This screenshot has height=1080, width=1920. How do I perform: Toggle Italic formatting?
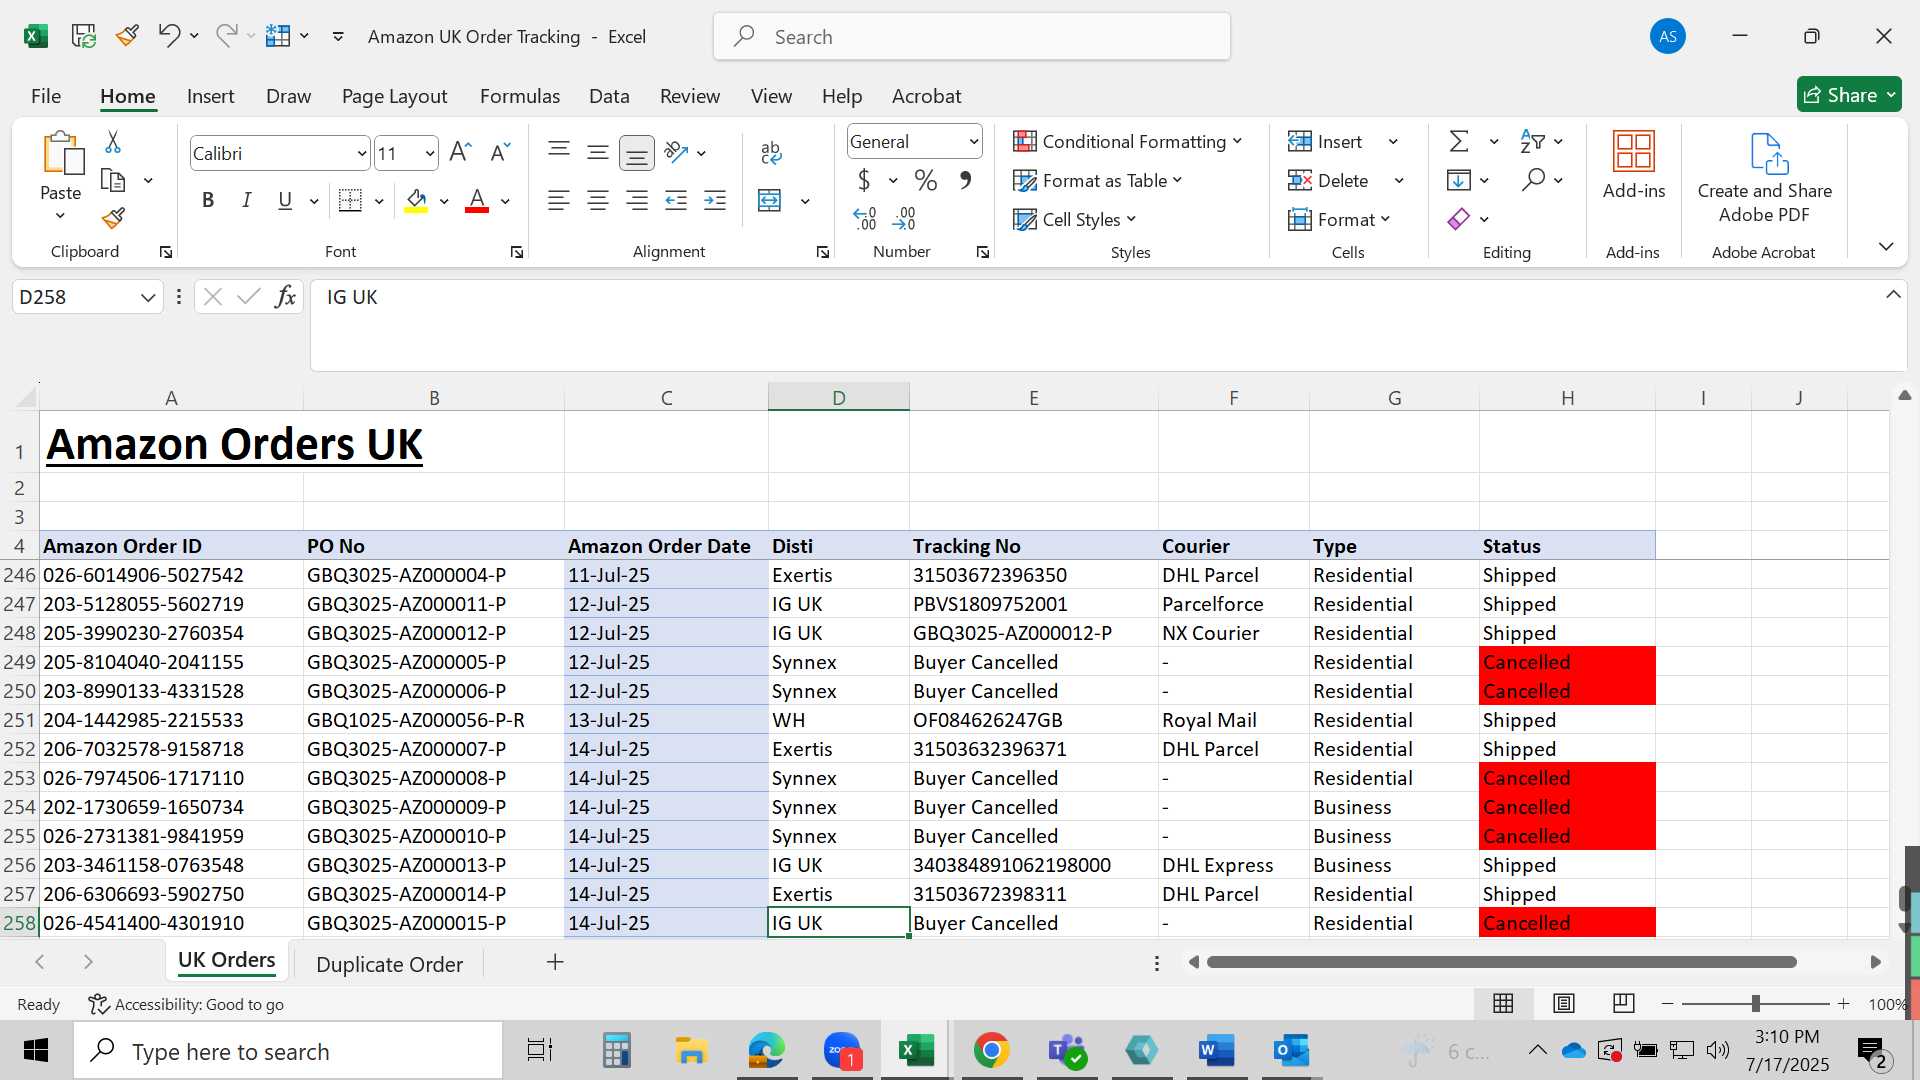coord(246,200)
